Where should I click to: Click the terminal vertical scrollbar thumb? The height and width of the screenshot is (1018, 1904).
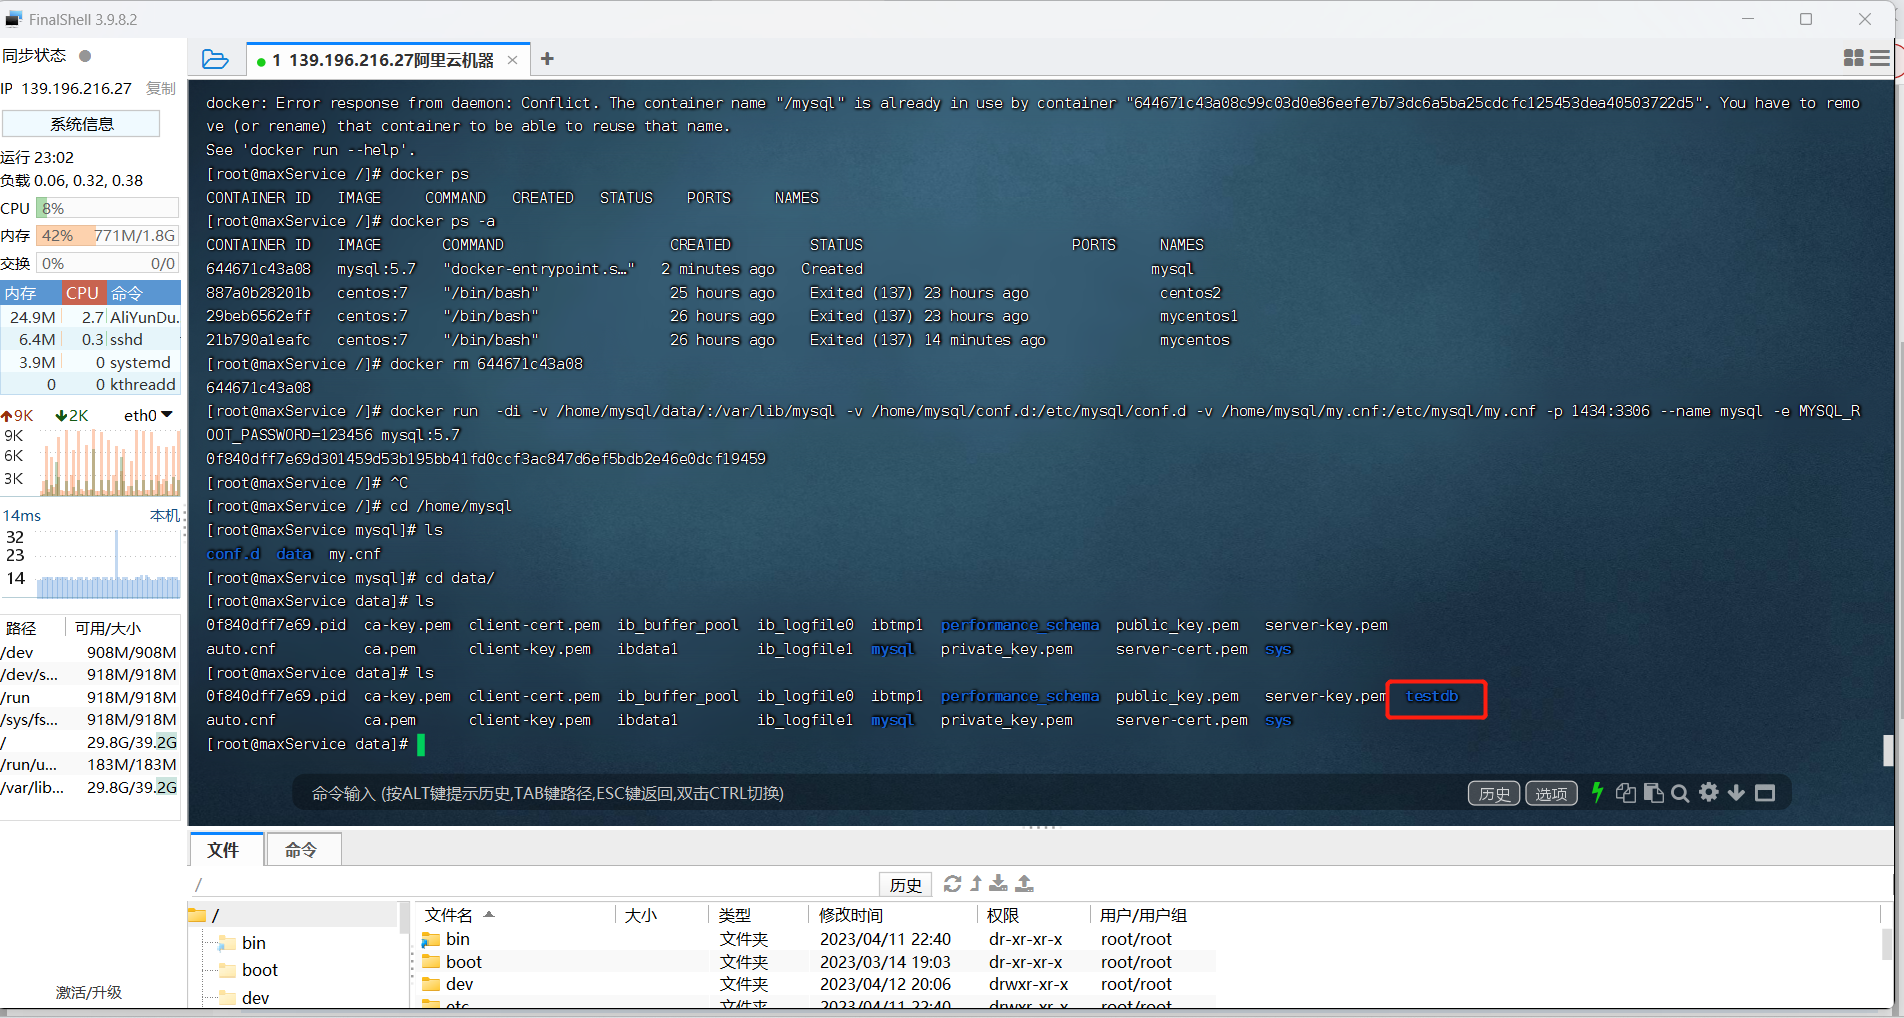coord(1888,750)
